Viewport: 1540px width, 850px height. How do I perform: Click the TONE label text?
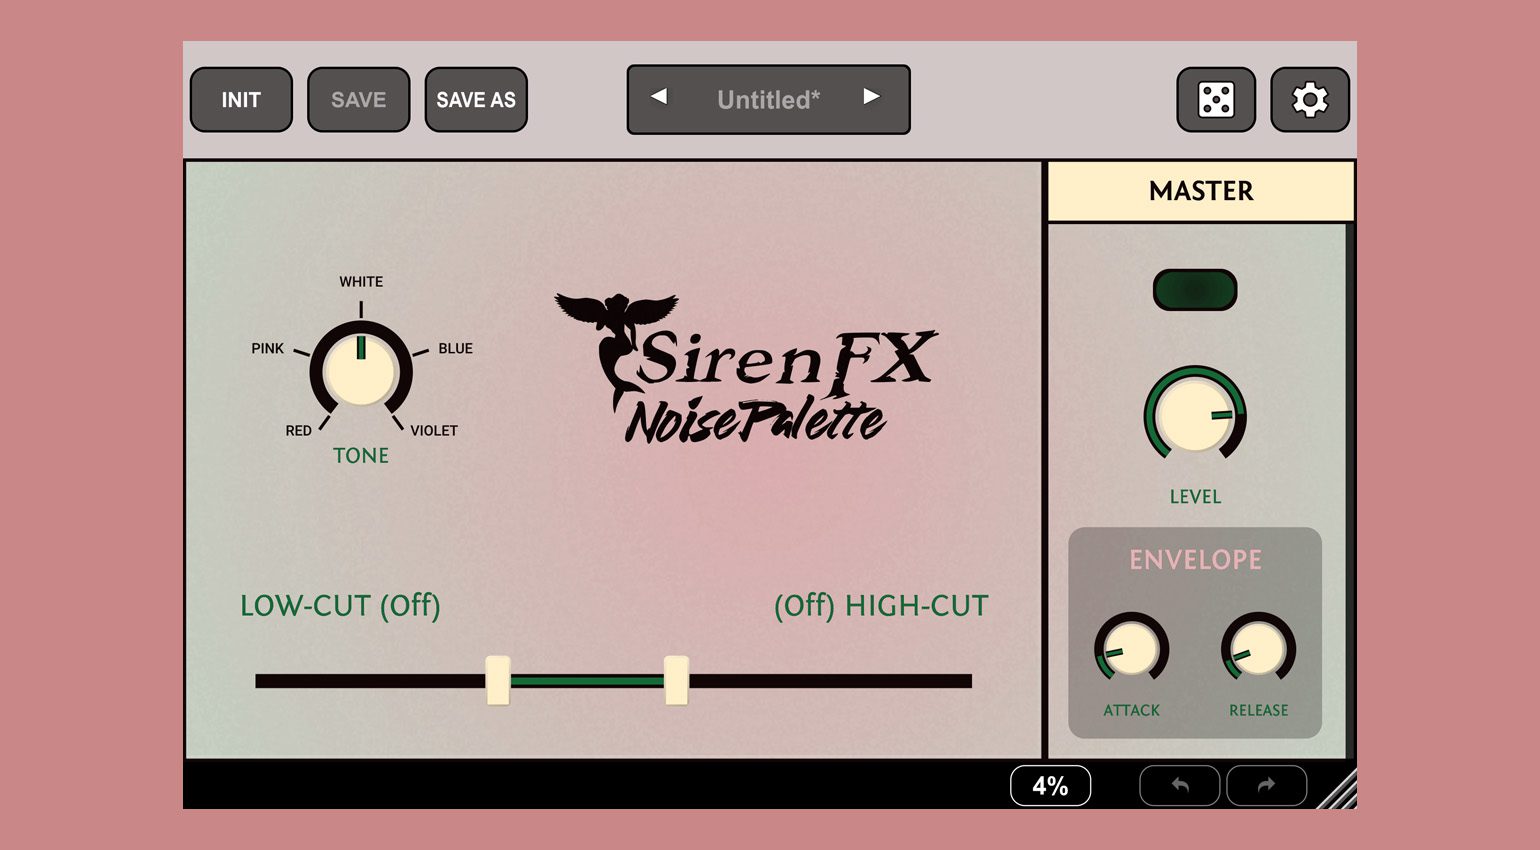click(361, 456)
